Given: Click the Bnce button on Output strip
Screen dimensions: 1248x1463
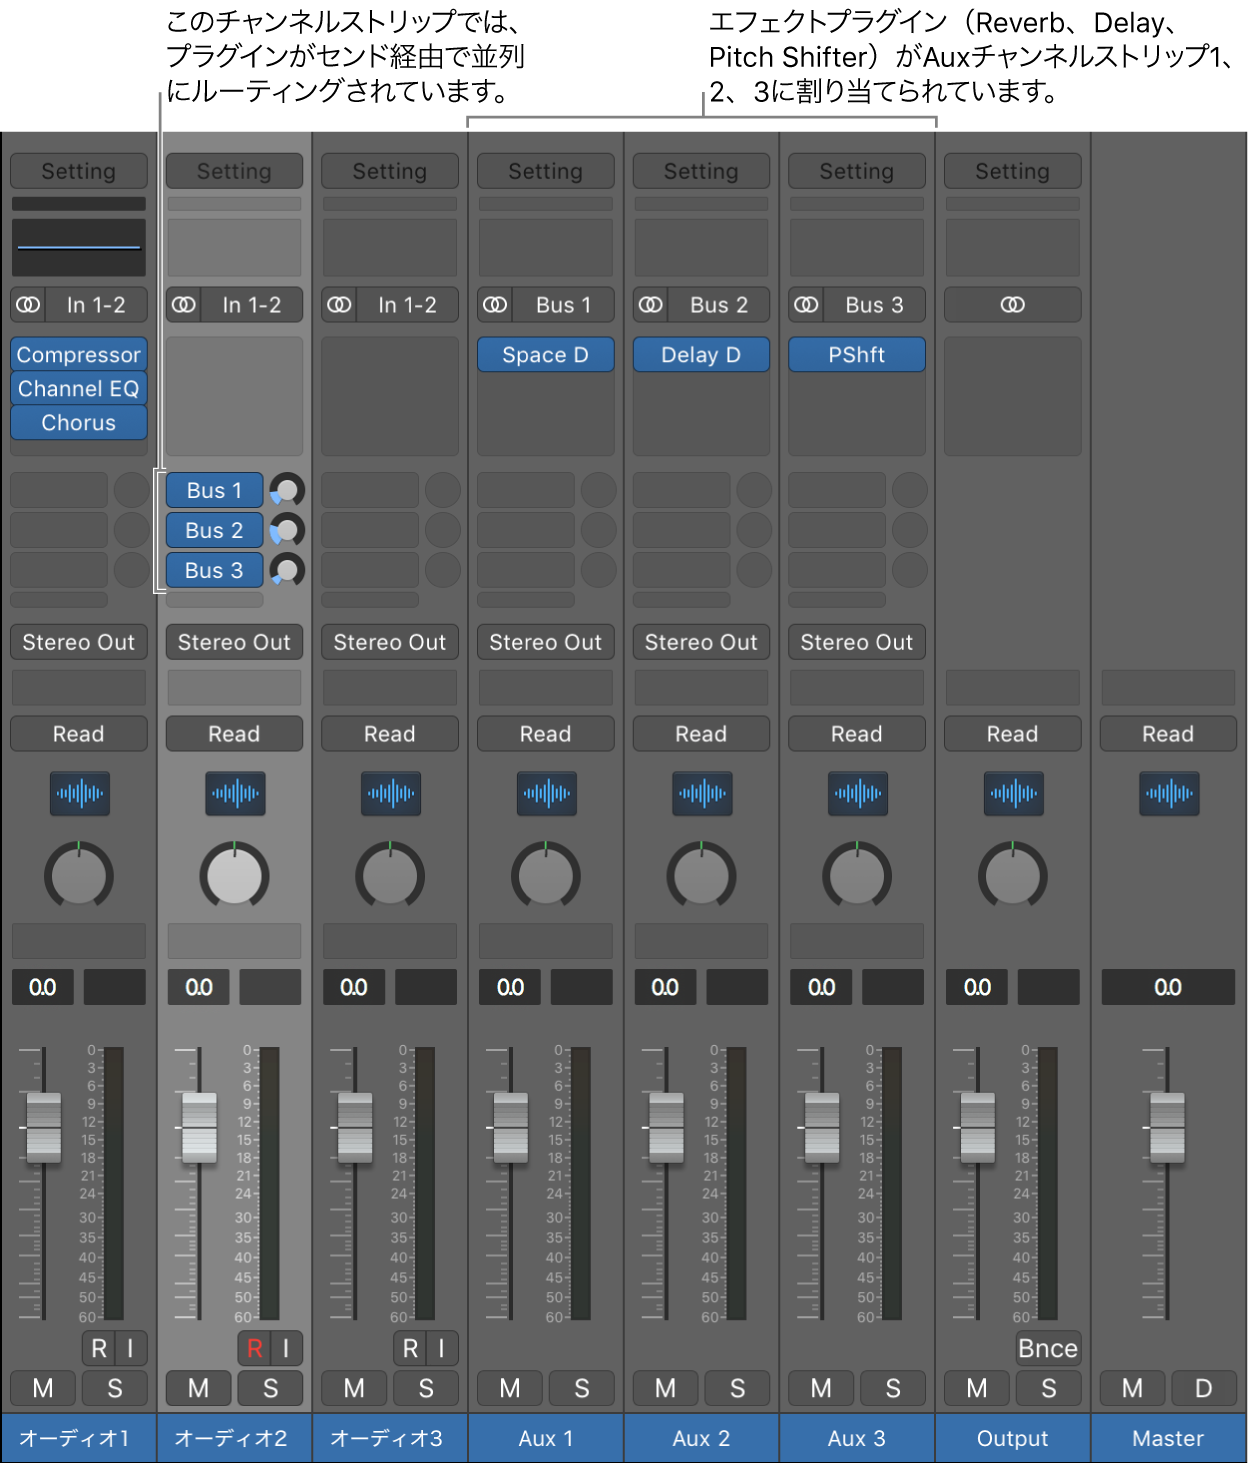Looking at the screenshot, I should pyautogui.click(x=1047, y=1348).
